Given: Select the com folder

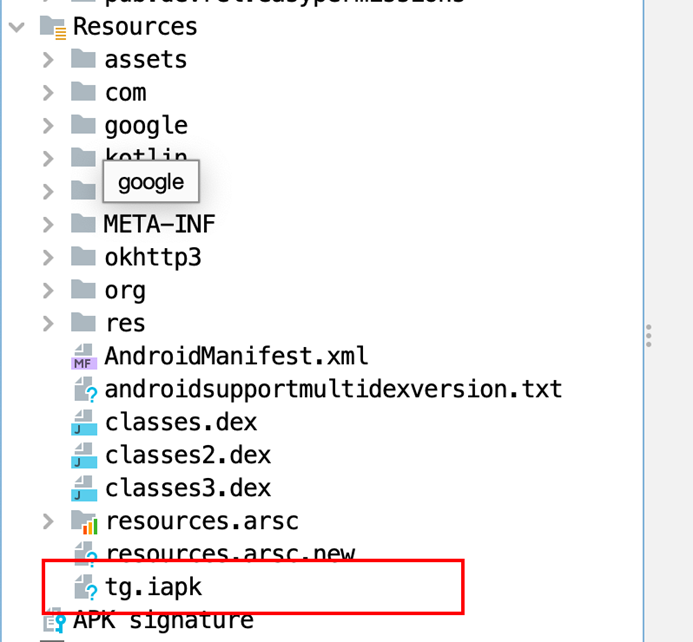Looking at the screenshot, I should (x=125, y=92).
